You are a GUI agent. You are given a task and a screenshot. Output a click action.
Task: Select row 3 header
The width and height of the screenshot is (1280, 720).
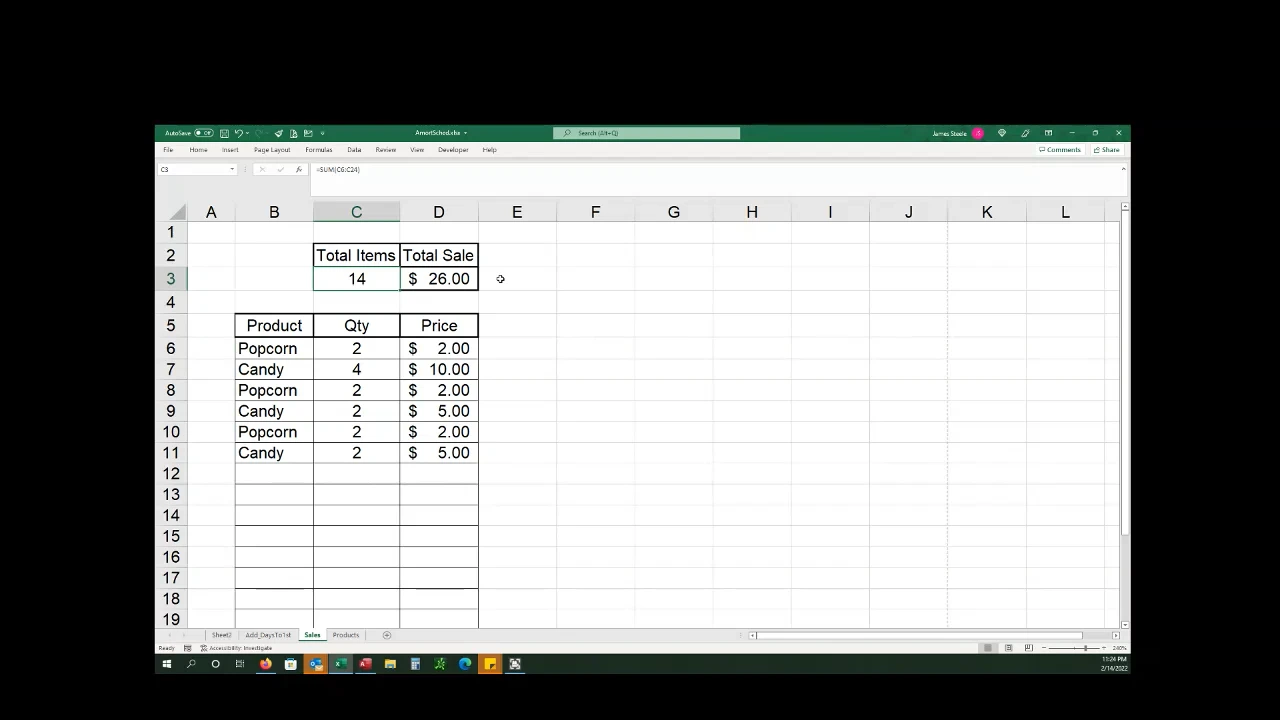171,279
